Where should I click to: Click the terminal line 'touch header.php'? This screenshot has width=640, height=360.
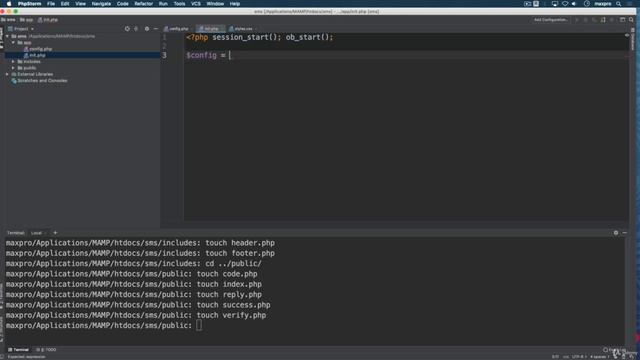[x=140, y=243]
